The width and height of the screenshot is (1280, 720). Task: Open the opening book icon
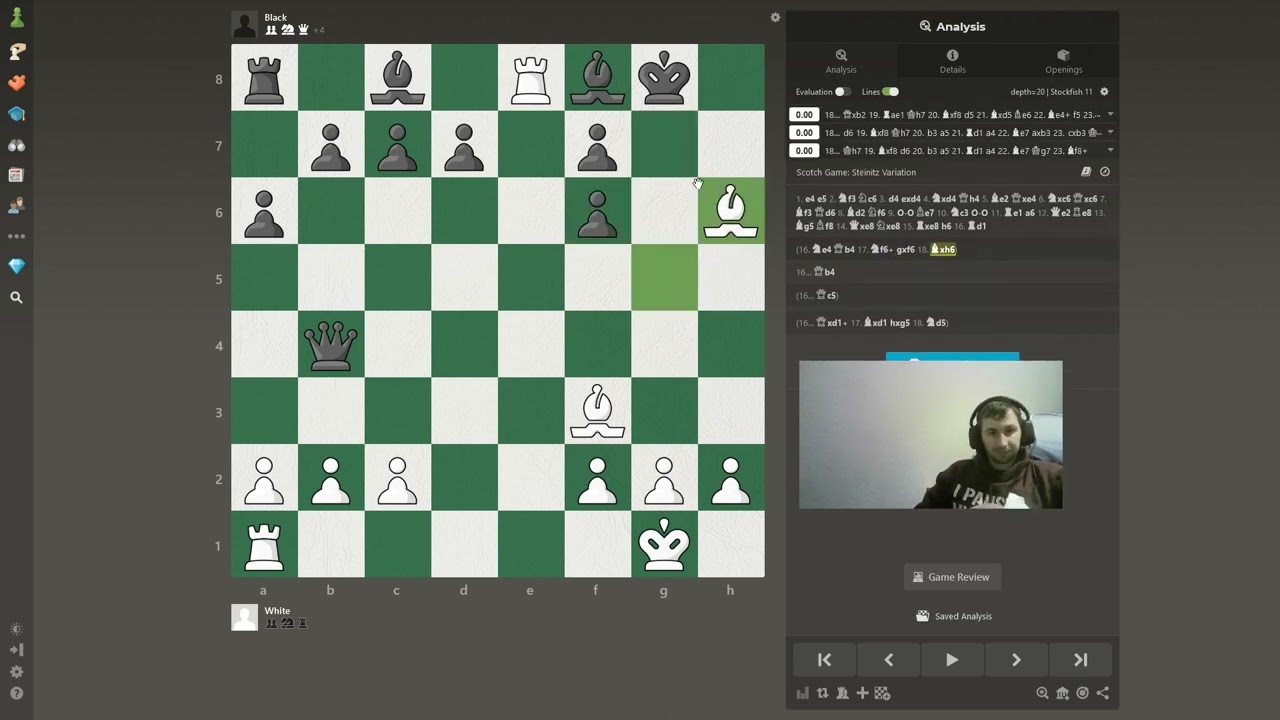(1086, 172)
